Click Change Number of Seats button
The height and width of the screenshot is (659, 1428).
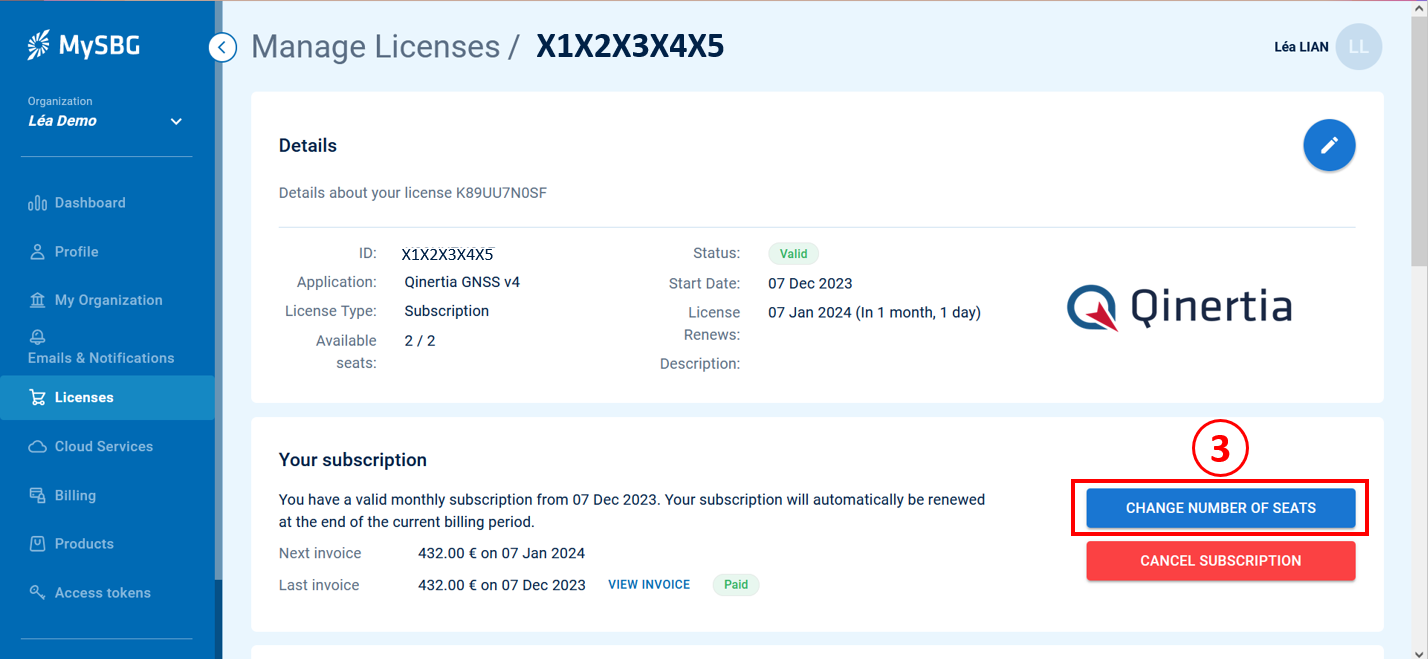point(1220,508)
